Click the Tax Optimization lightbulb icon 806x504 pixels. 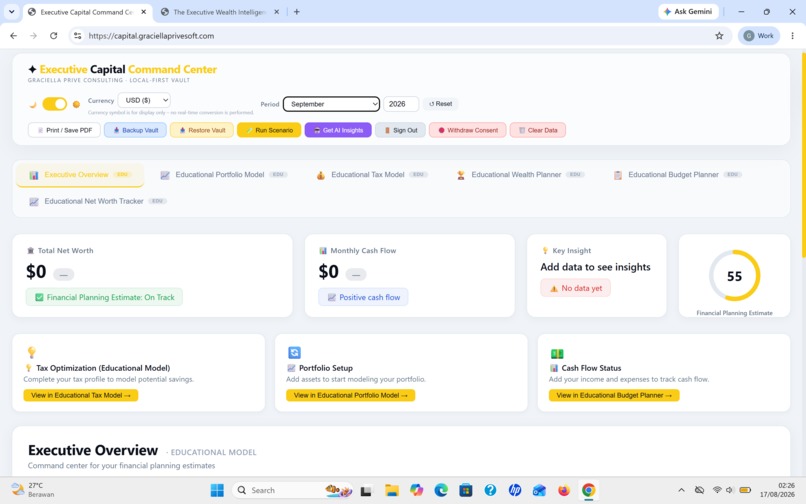[32, 352]
